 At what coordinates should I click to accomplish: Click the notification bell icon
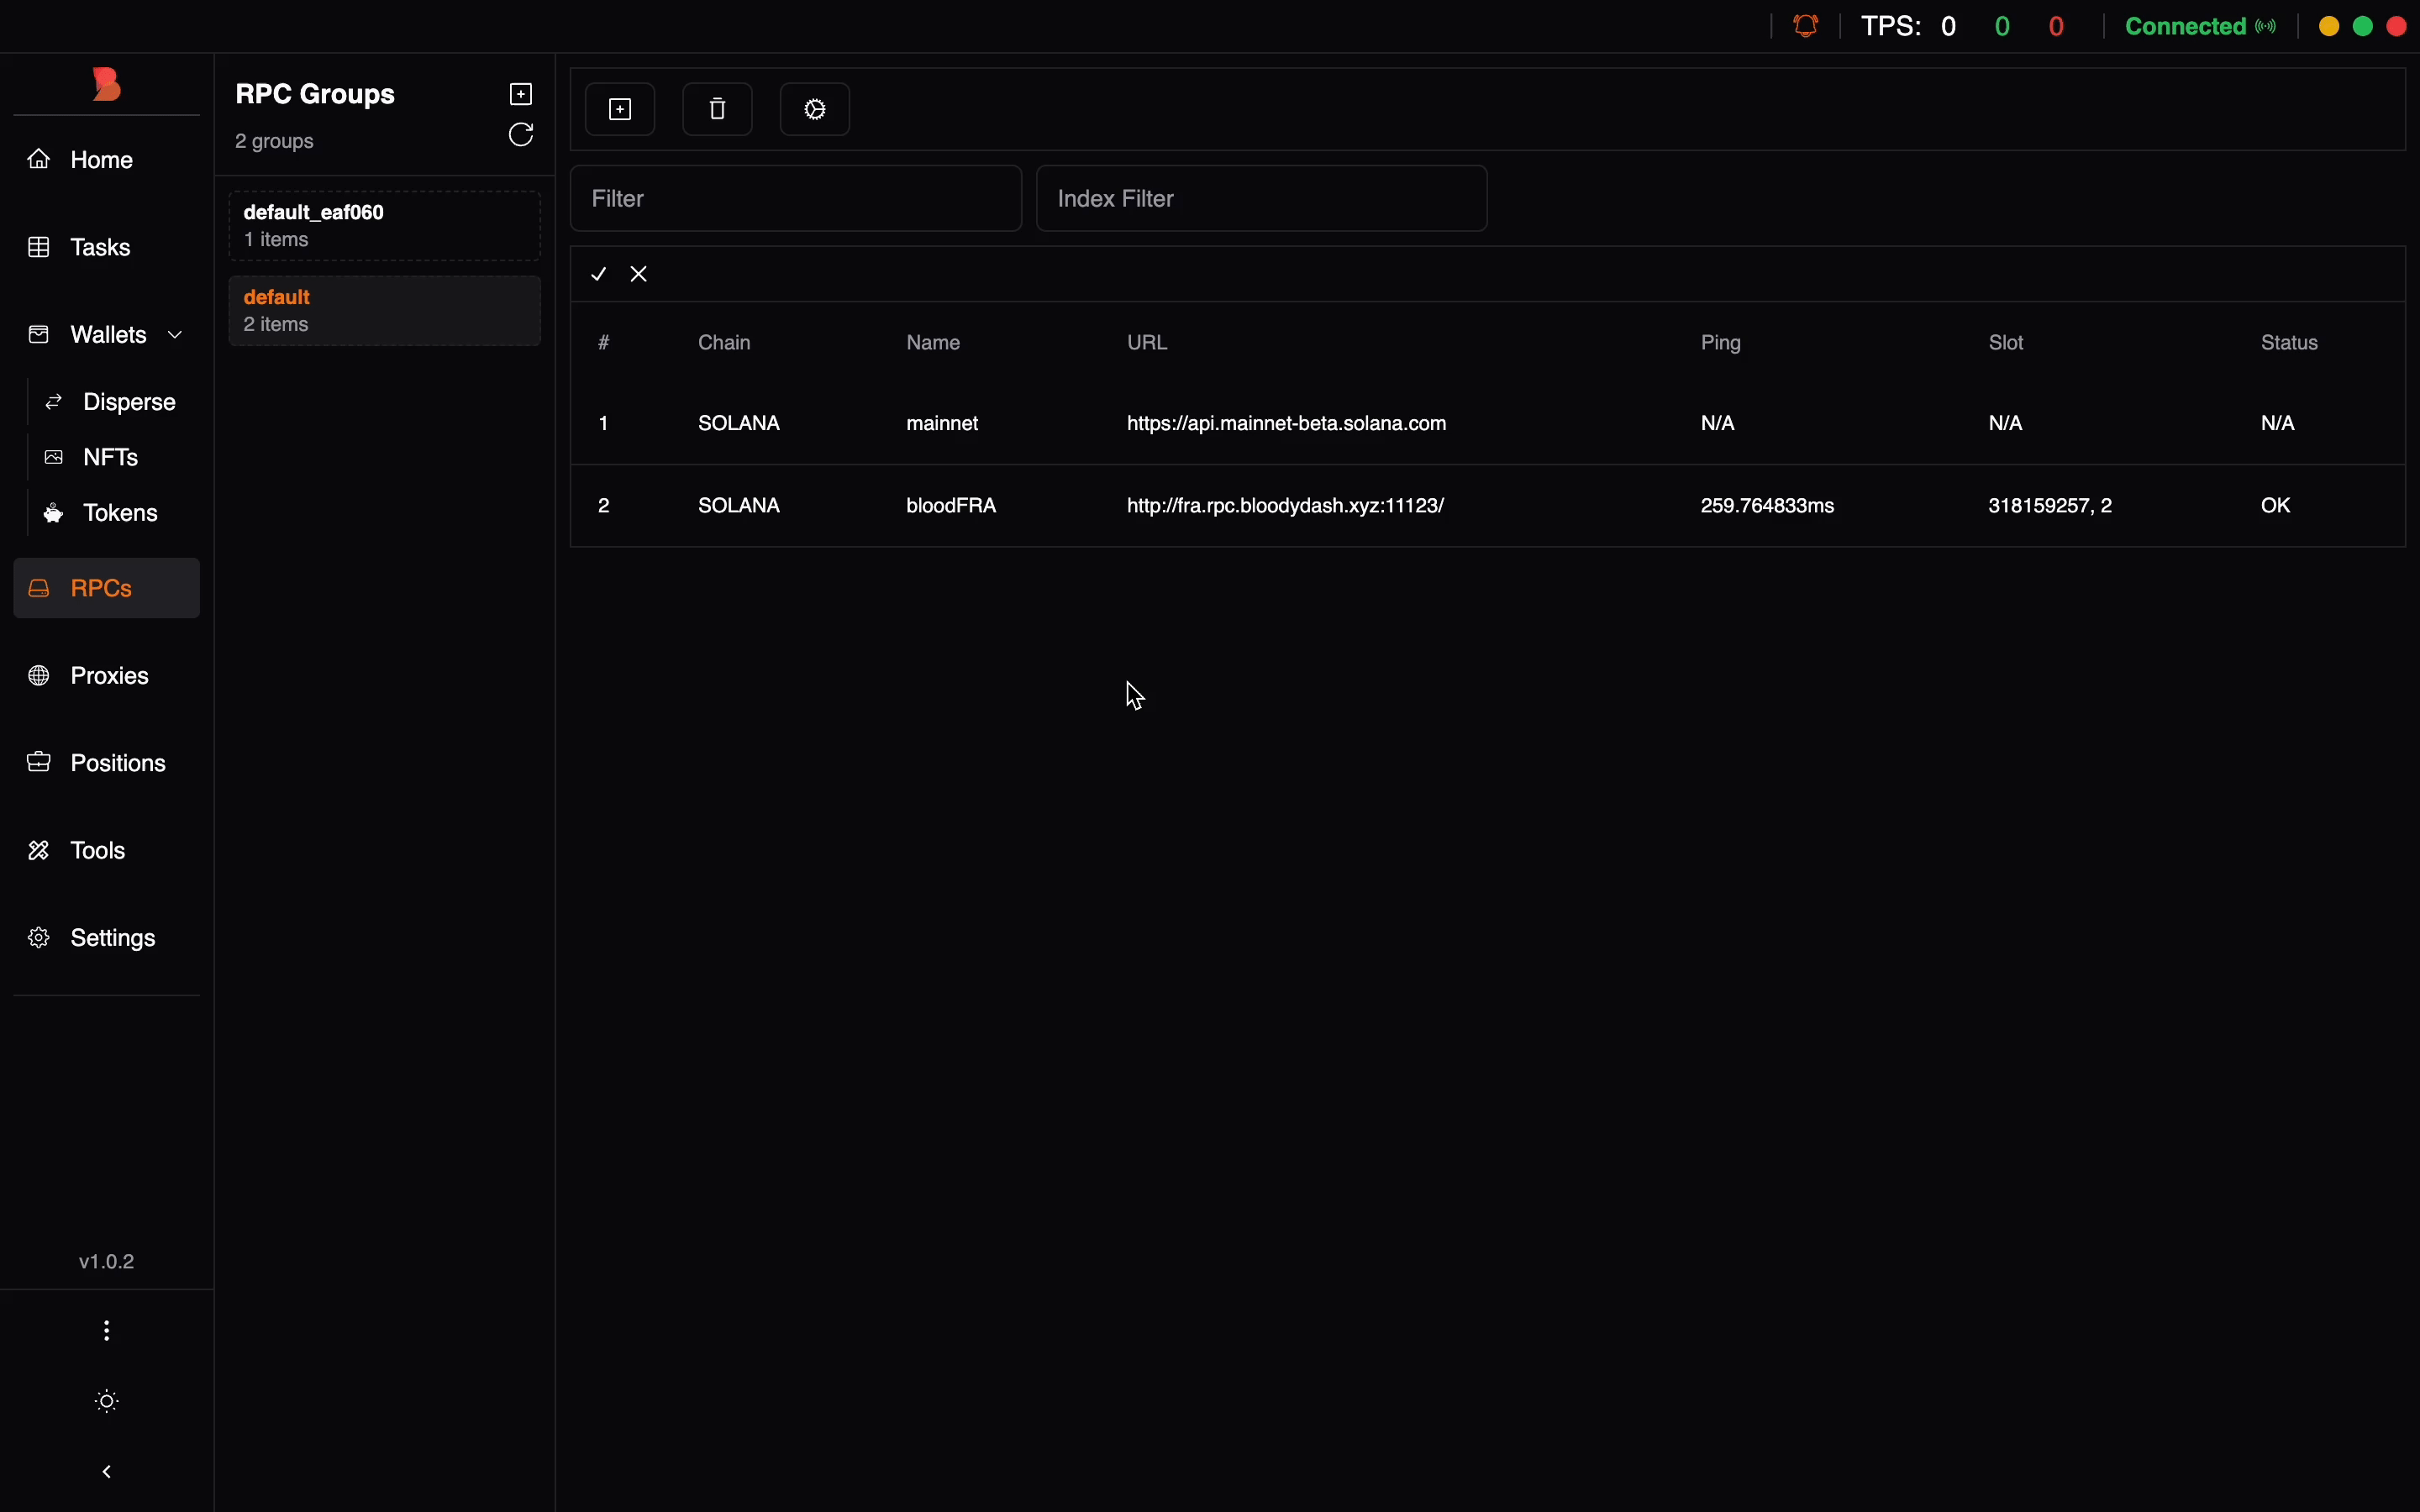pos(1807,26)
